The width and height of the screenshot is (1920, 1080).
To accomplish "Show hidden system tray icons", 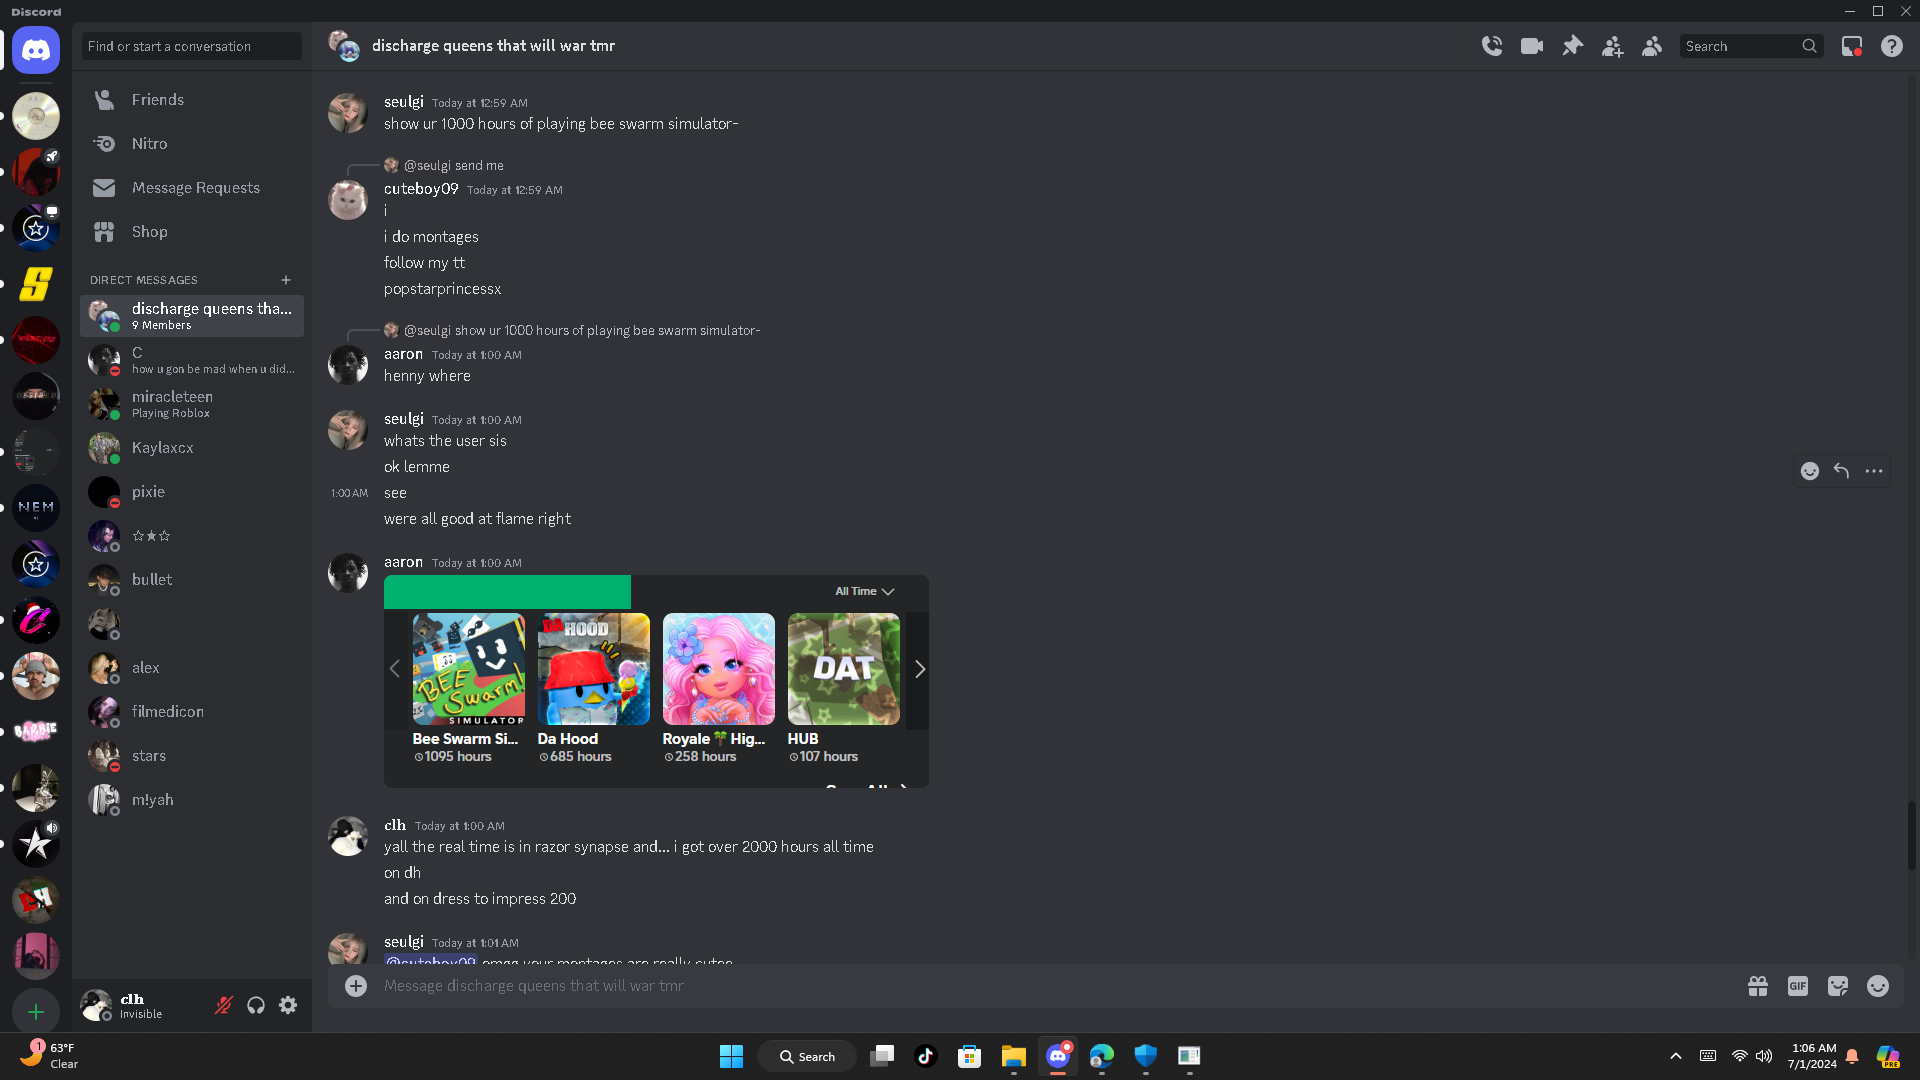I will coord(1676,1056).
